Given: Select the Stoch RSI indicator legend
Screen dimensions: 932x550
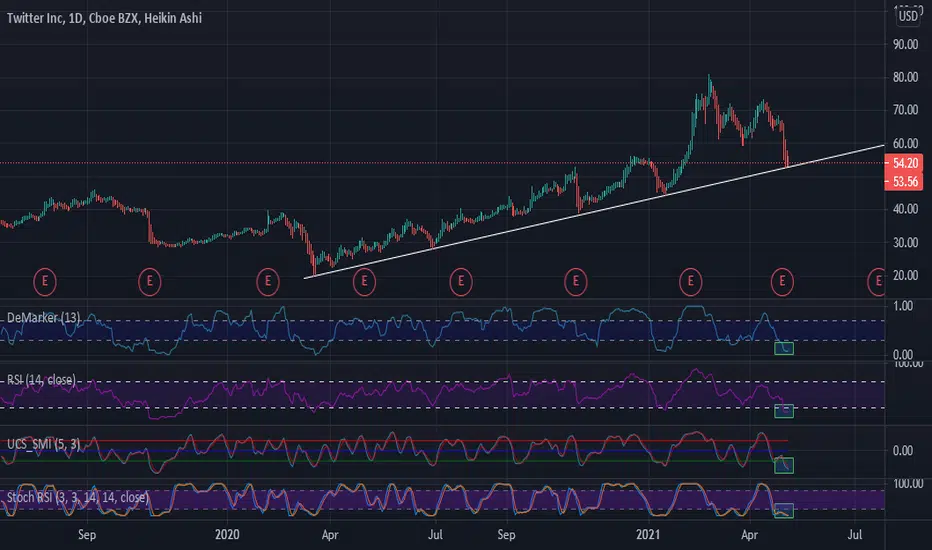Looking at the screenshot, I should [77, 497].
